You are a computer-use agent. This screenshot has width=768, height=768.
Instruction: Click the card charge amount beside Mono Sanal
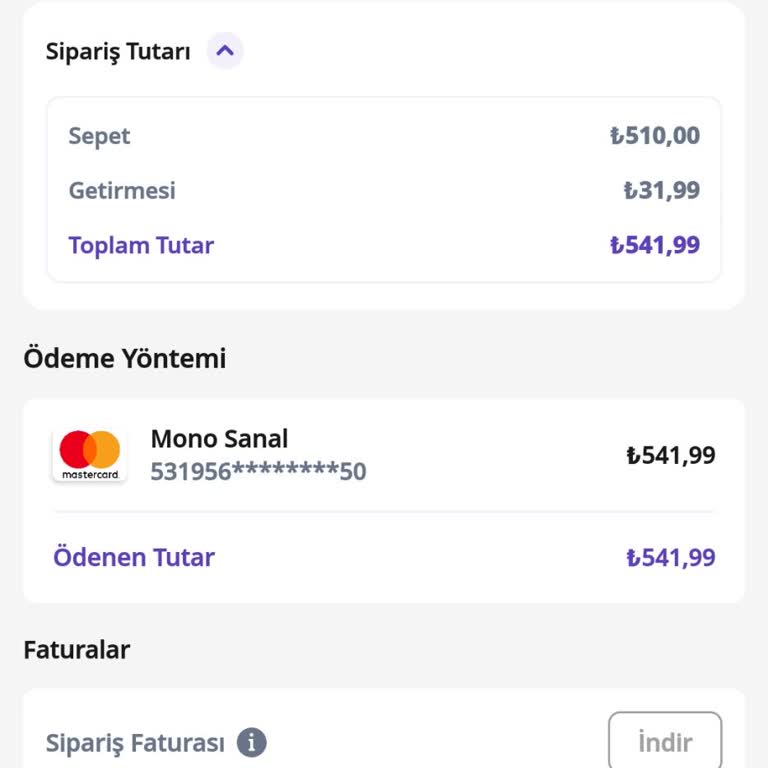[671, 456]
